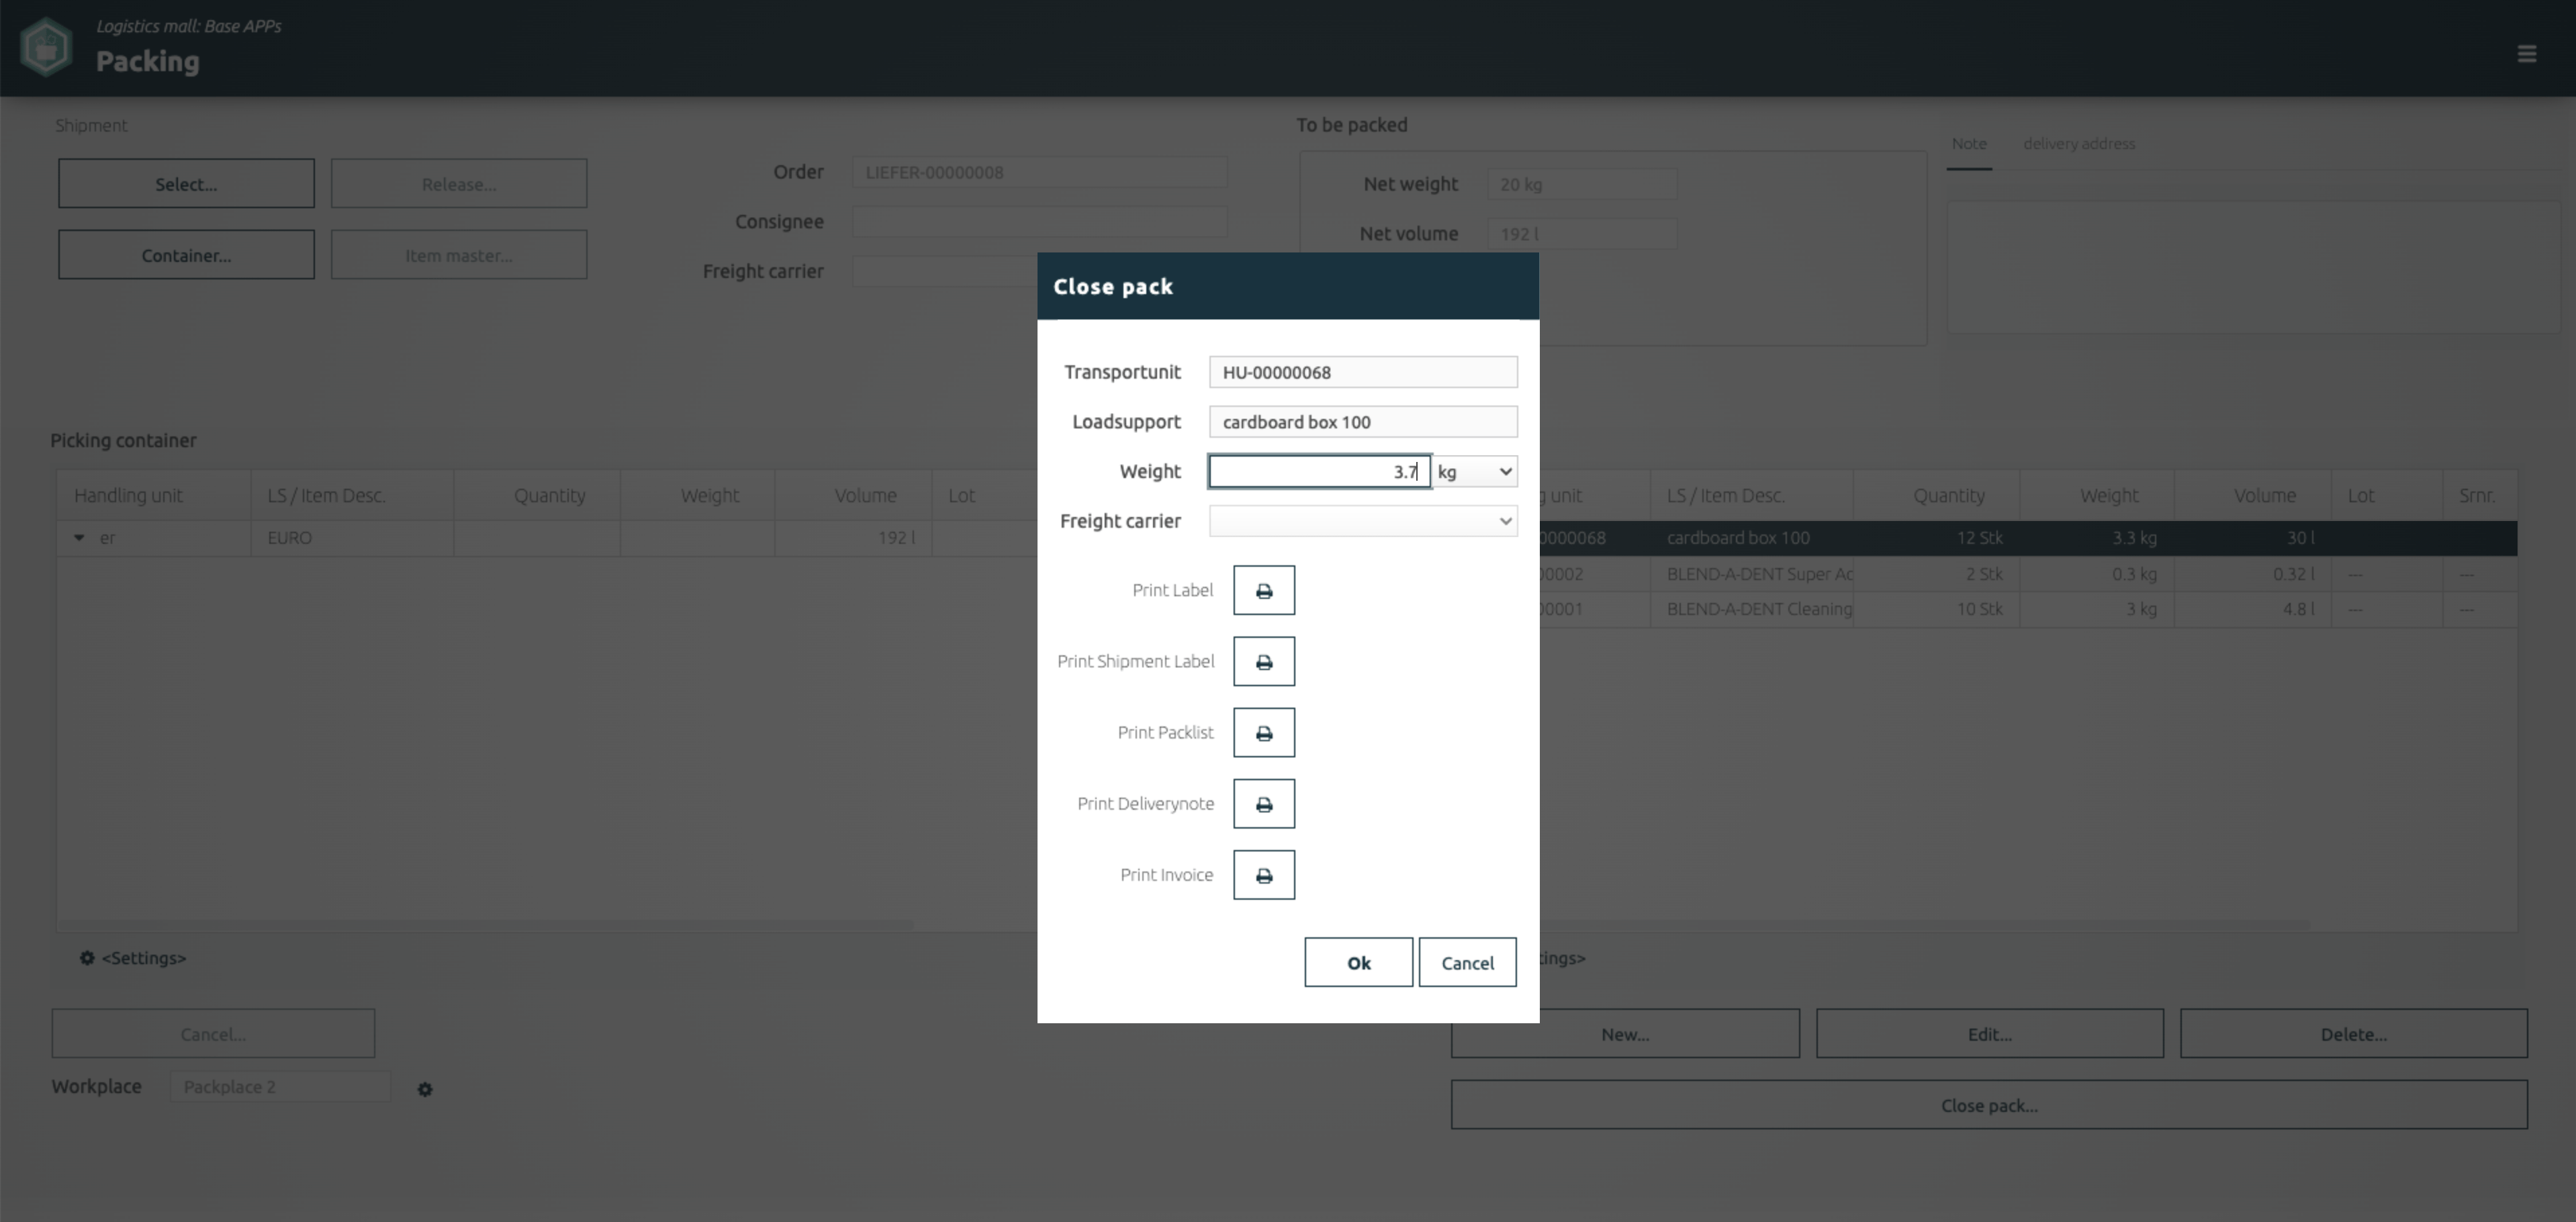Click the Packing app logo icon

[46, 47]
